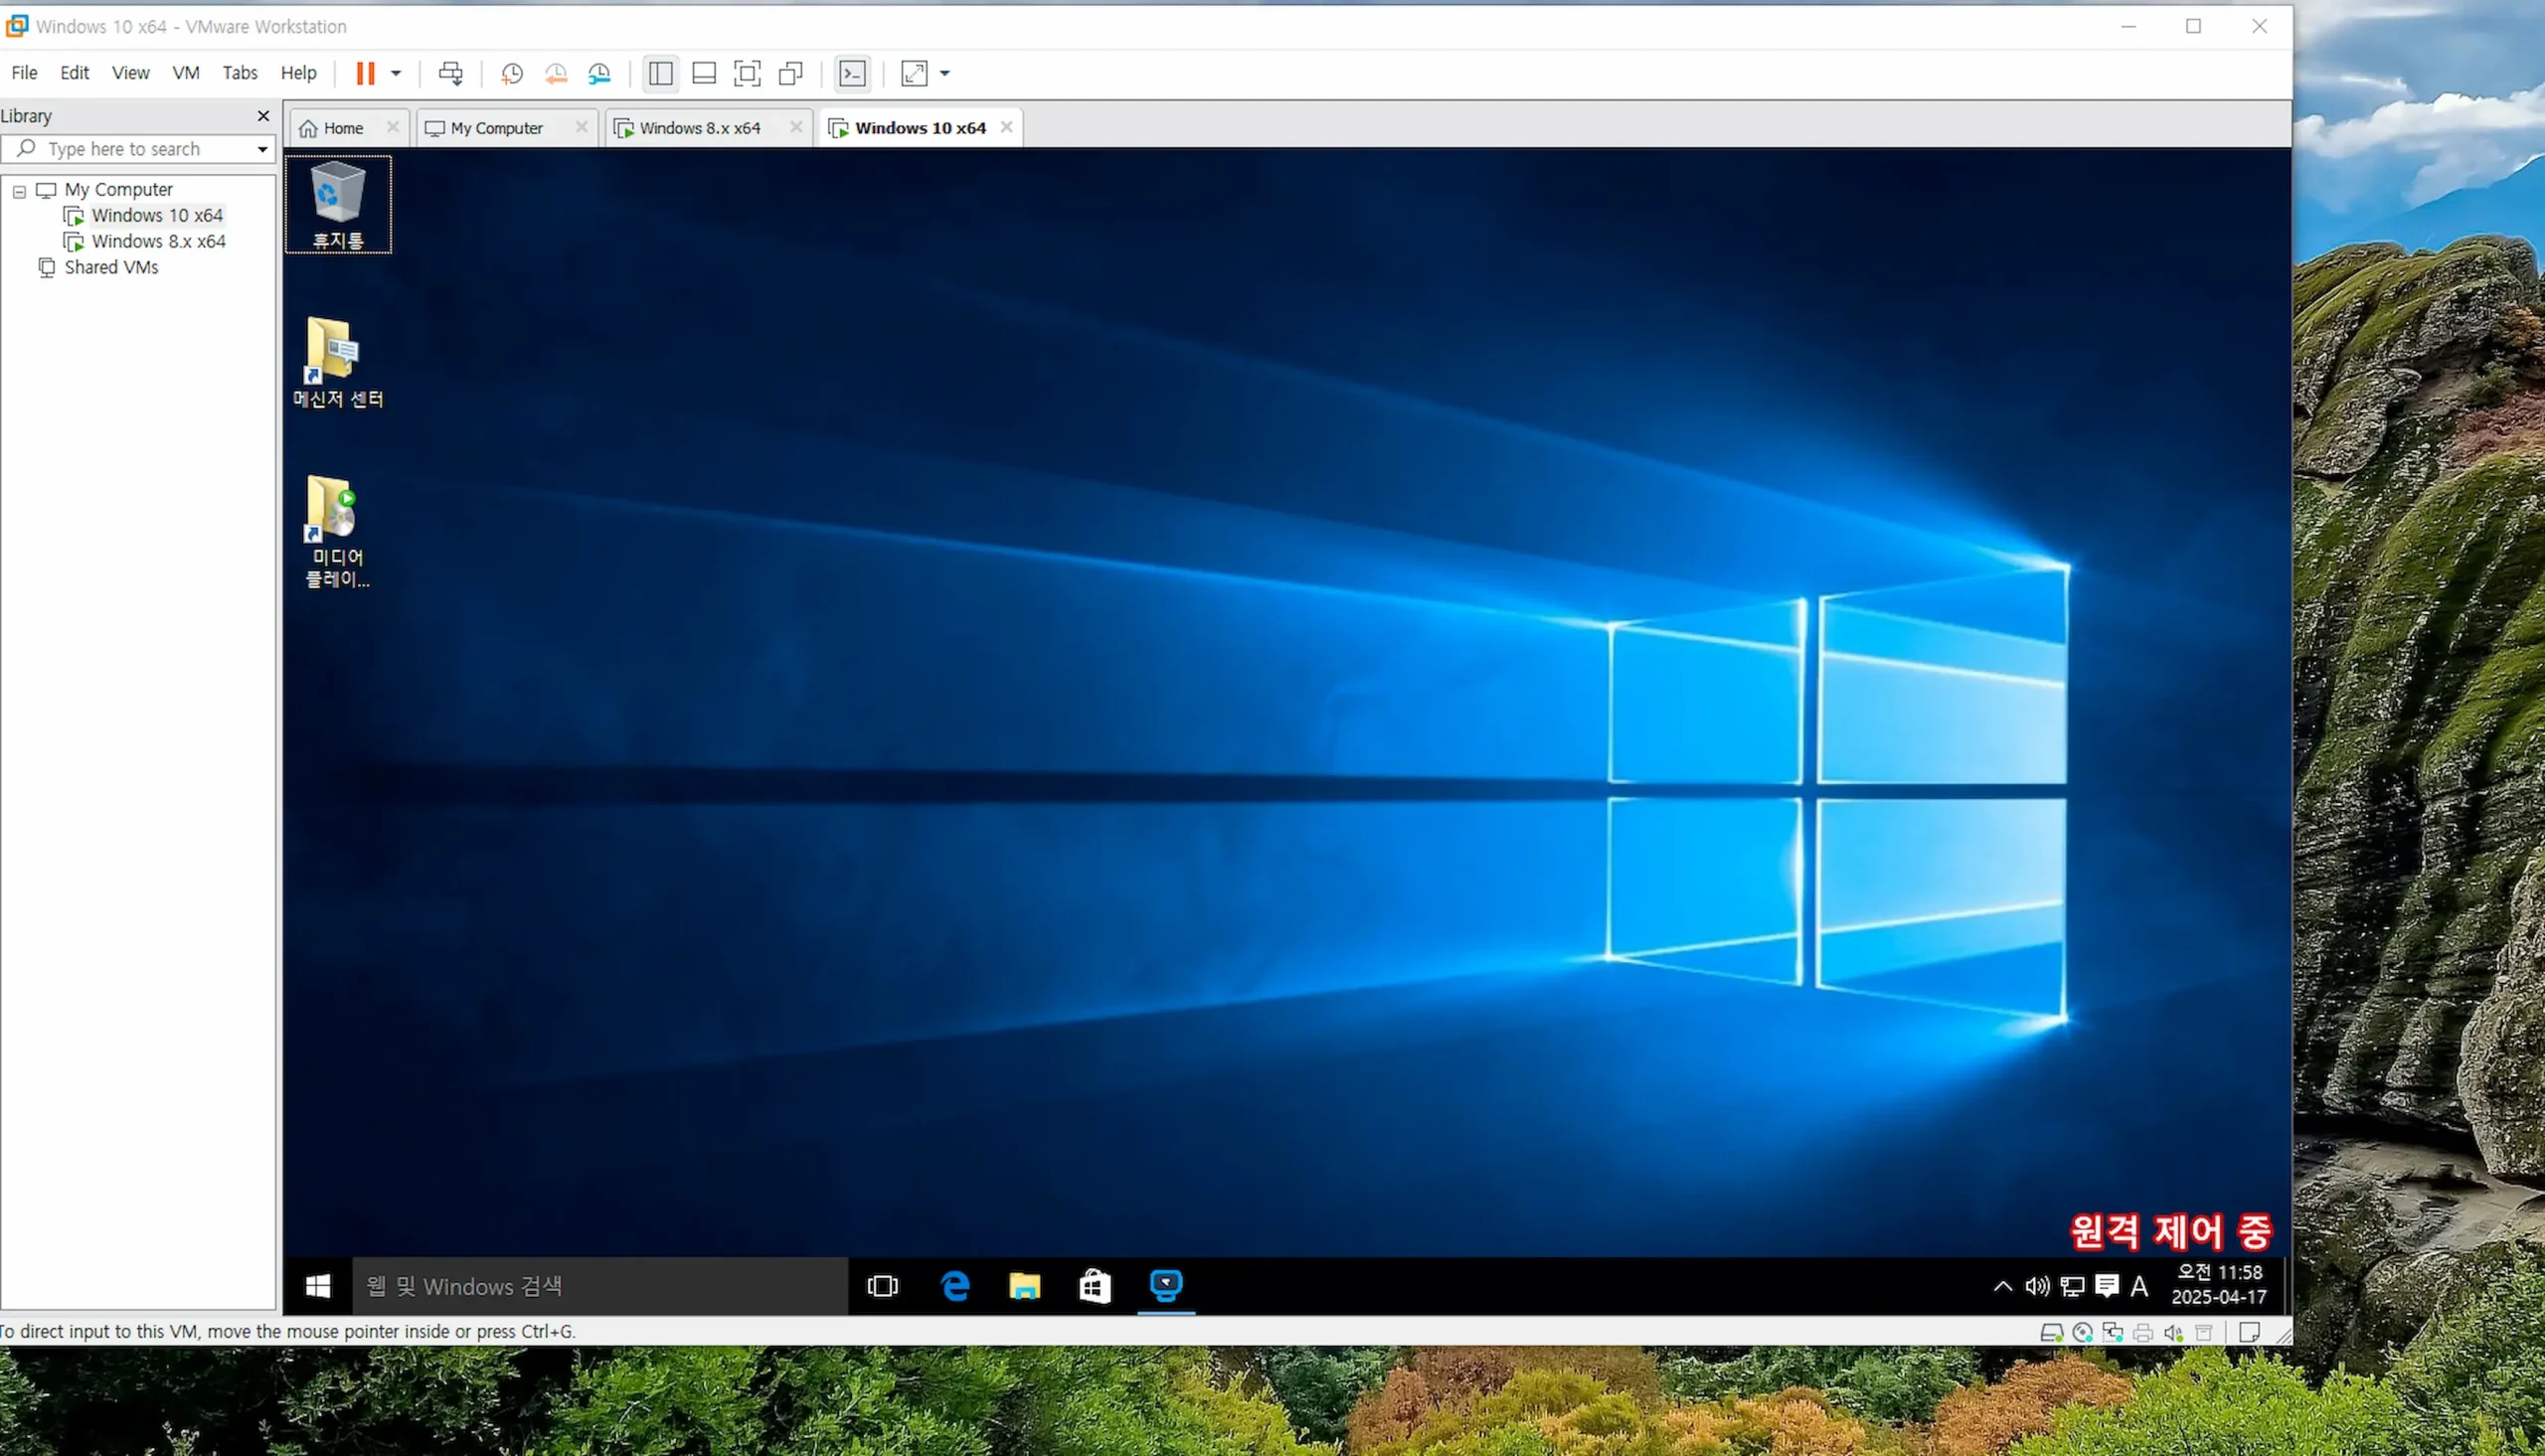The width and height of the screenshot is (2545, 1456).
Task: Close the My Computer tab
Action: pyautogui.click(x=582, y=127)
